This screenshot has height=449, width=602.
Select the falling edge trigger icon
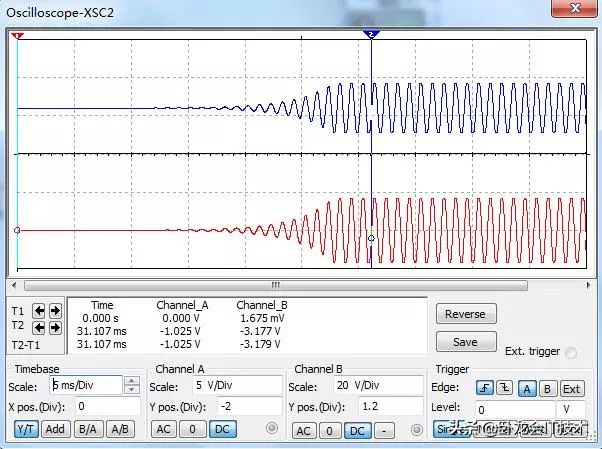click(504, 388)
